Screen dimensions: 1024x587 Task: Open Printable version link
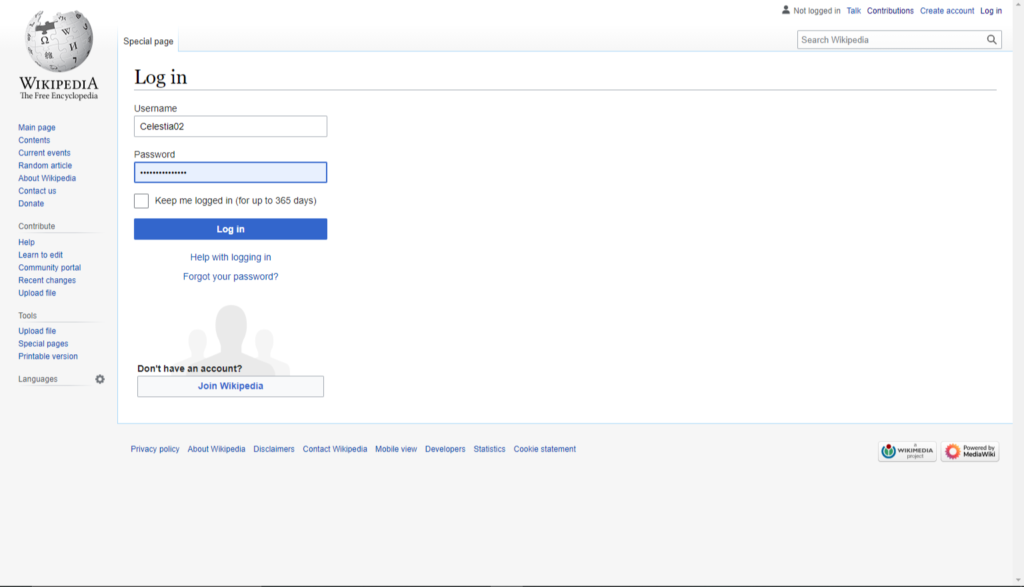click(48, 357)
